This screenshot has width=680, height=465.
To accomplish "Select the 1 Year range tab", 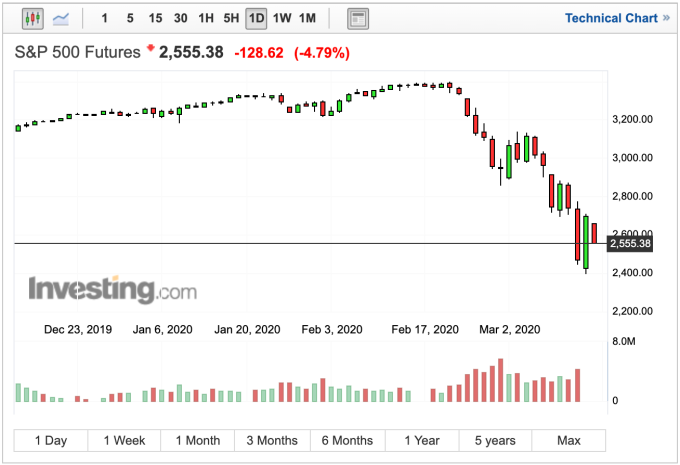I will click(422, 441).
